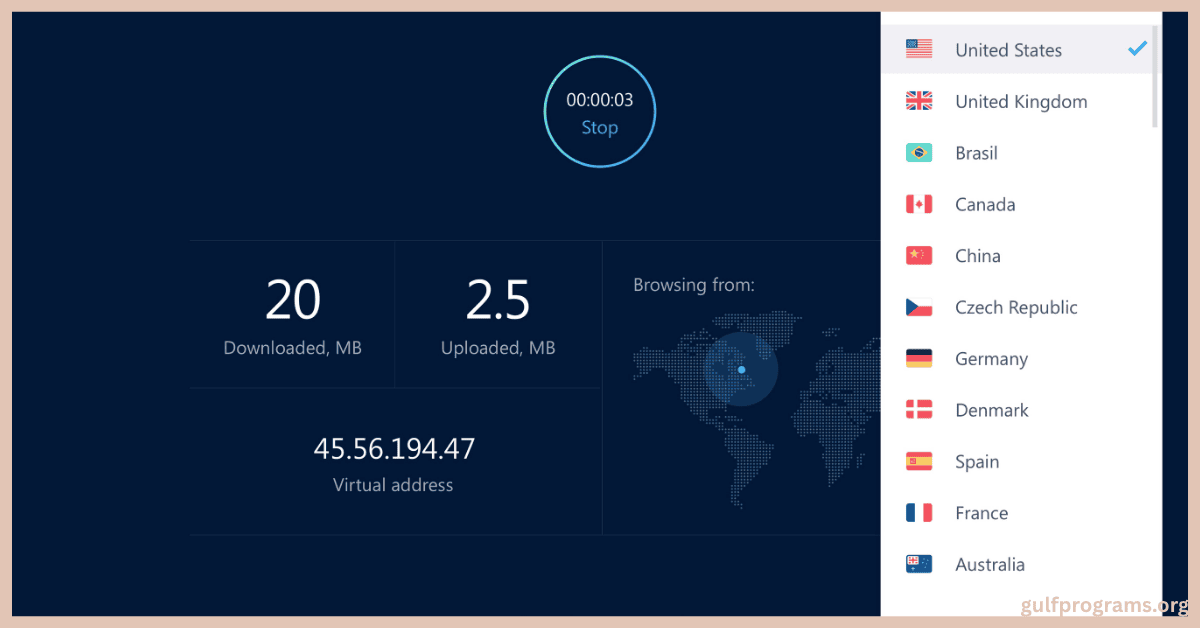The height and width of the screenshot is (628, 1200).
Task: Click the checkmark next to United States
Action: point(1137,47)
